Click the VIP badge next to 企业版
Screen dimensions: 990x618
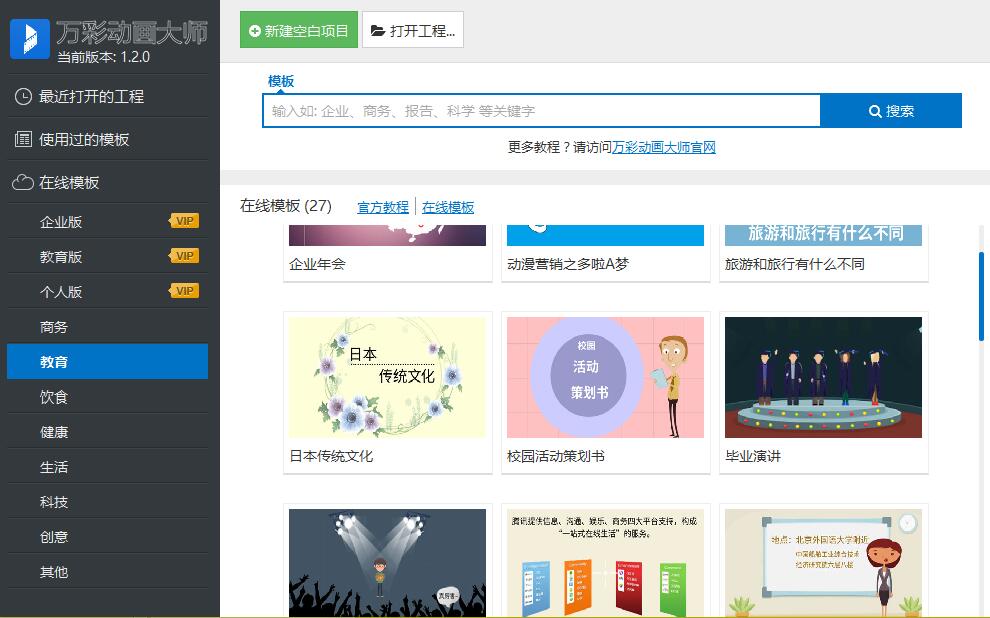tap(185, 222)
